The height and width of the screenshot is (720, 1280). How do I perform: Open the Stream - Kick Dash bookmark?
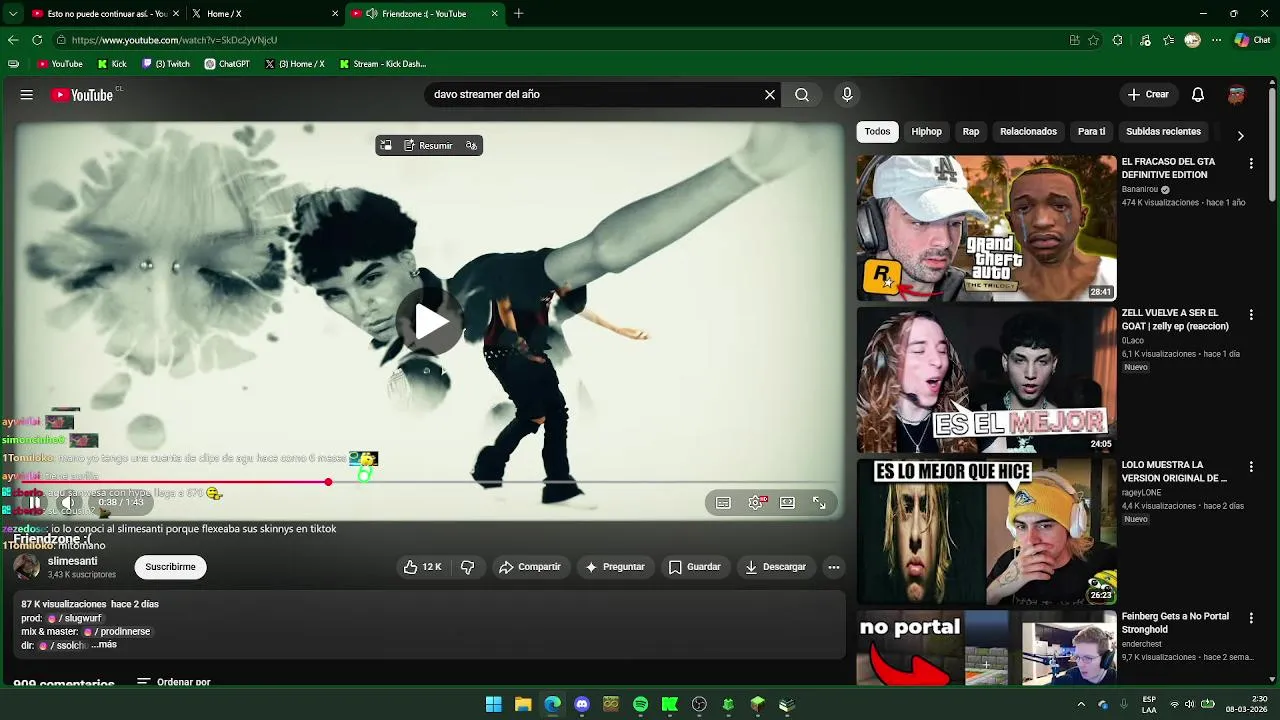[383, 64]
